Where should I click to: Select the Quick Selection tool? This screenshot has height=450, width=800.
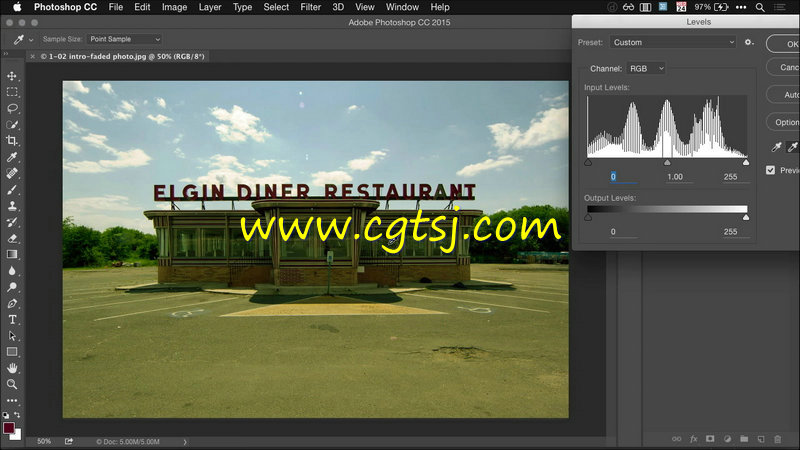pyautogui.click(x=12, y=124)
